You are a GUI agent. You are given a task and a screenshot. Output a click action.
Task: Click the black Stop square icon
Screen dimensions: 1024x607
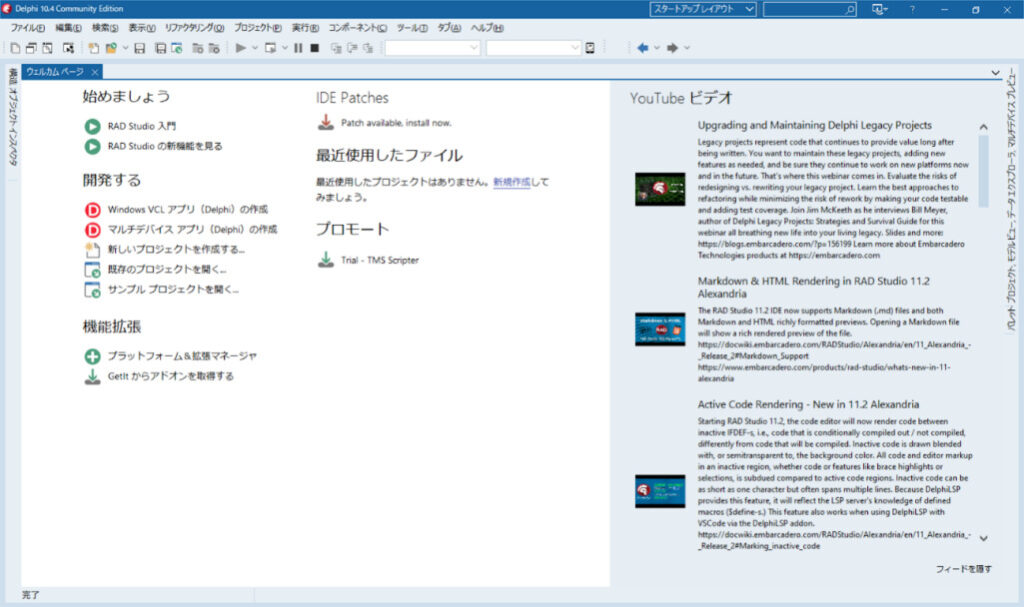(x=314, y=48)
